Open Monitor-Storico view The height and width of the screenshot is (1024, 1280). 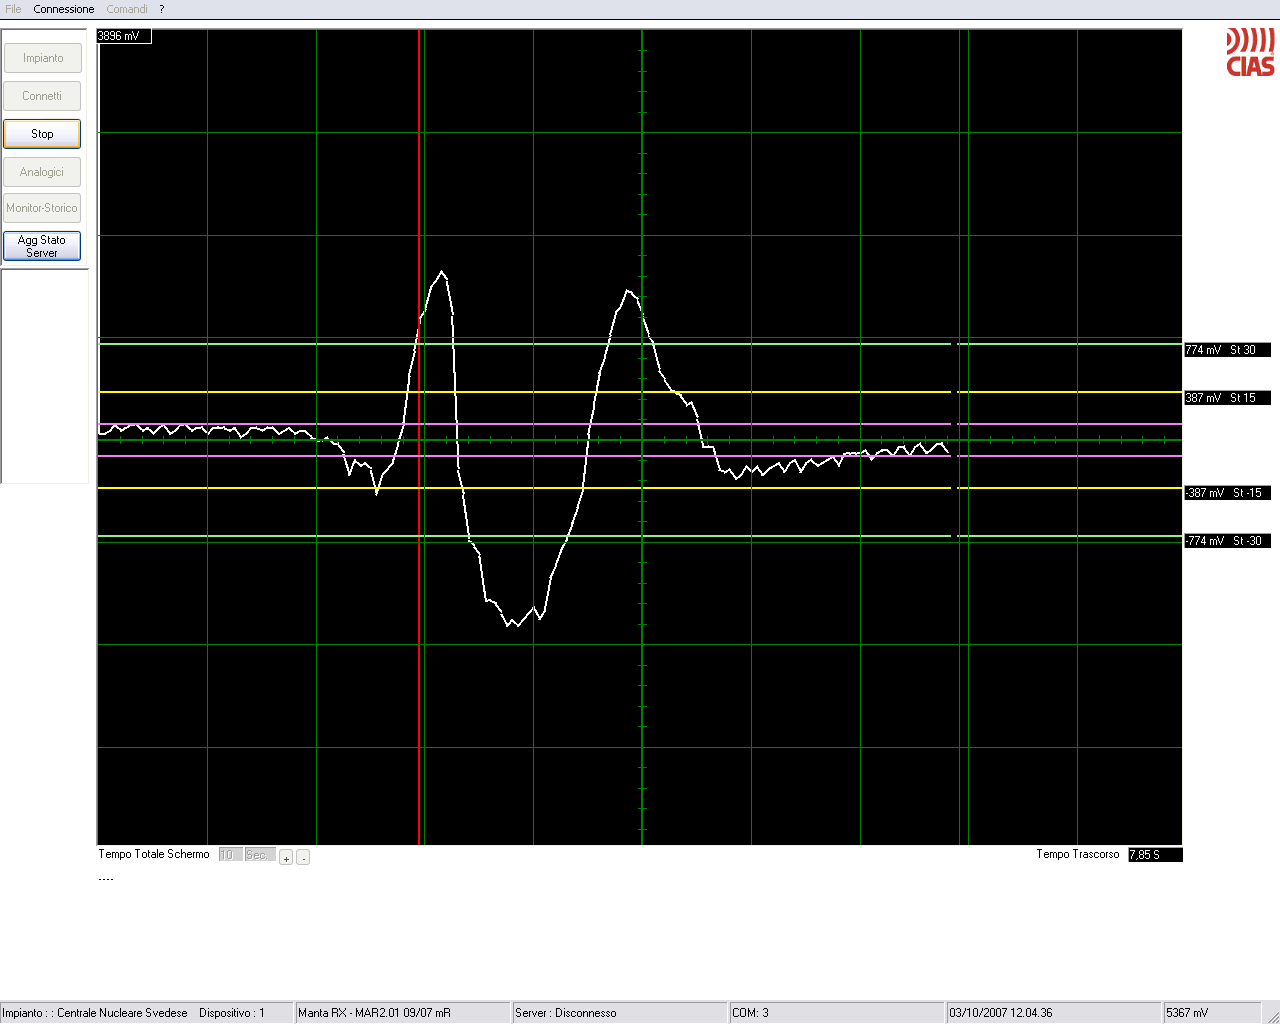coord(42,208)
